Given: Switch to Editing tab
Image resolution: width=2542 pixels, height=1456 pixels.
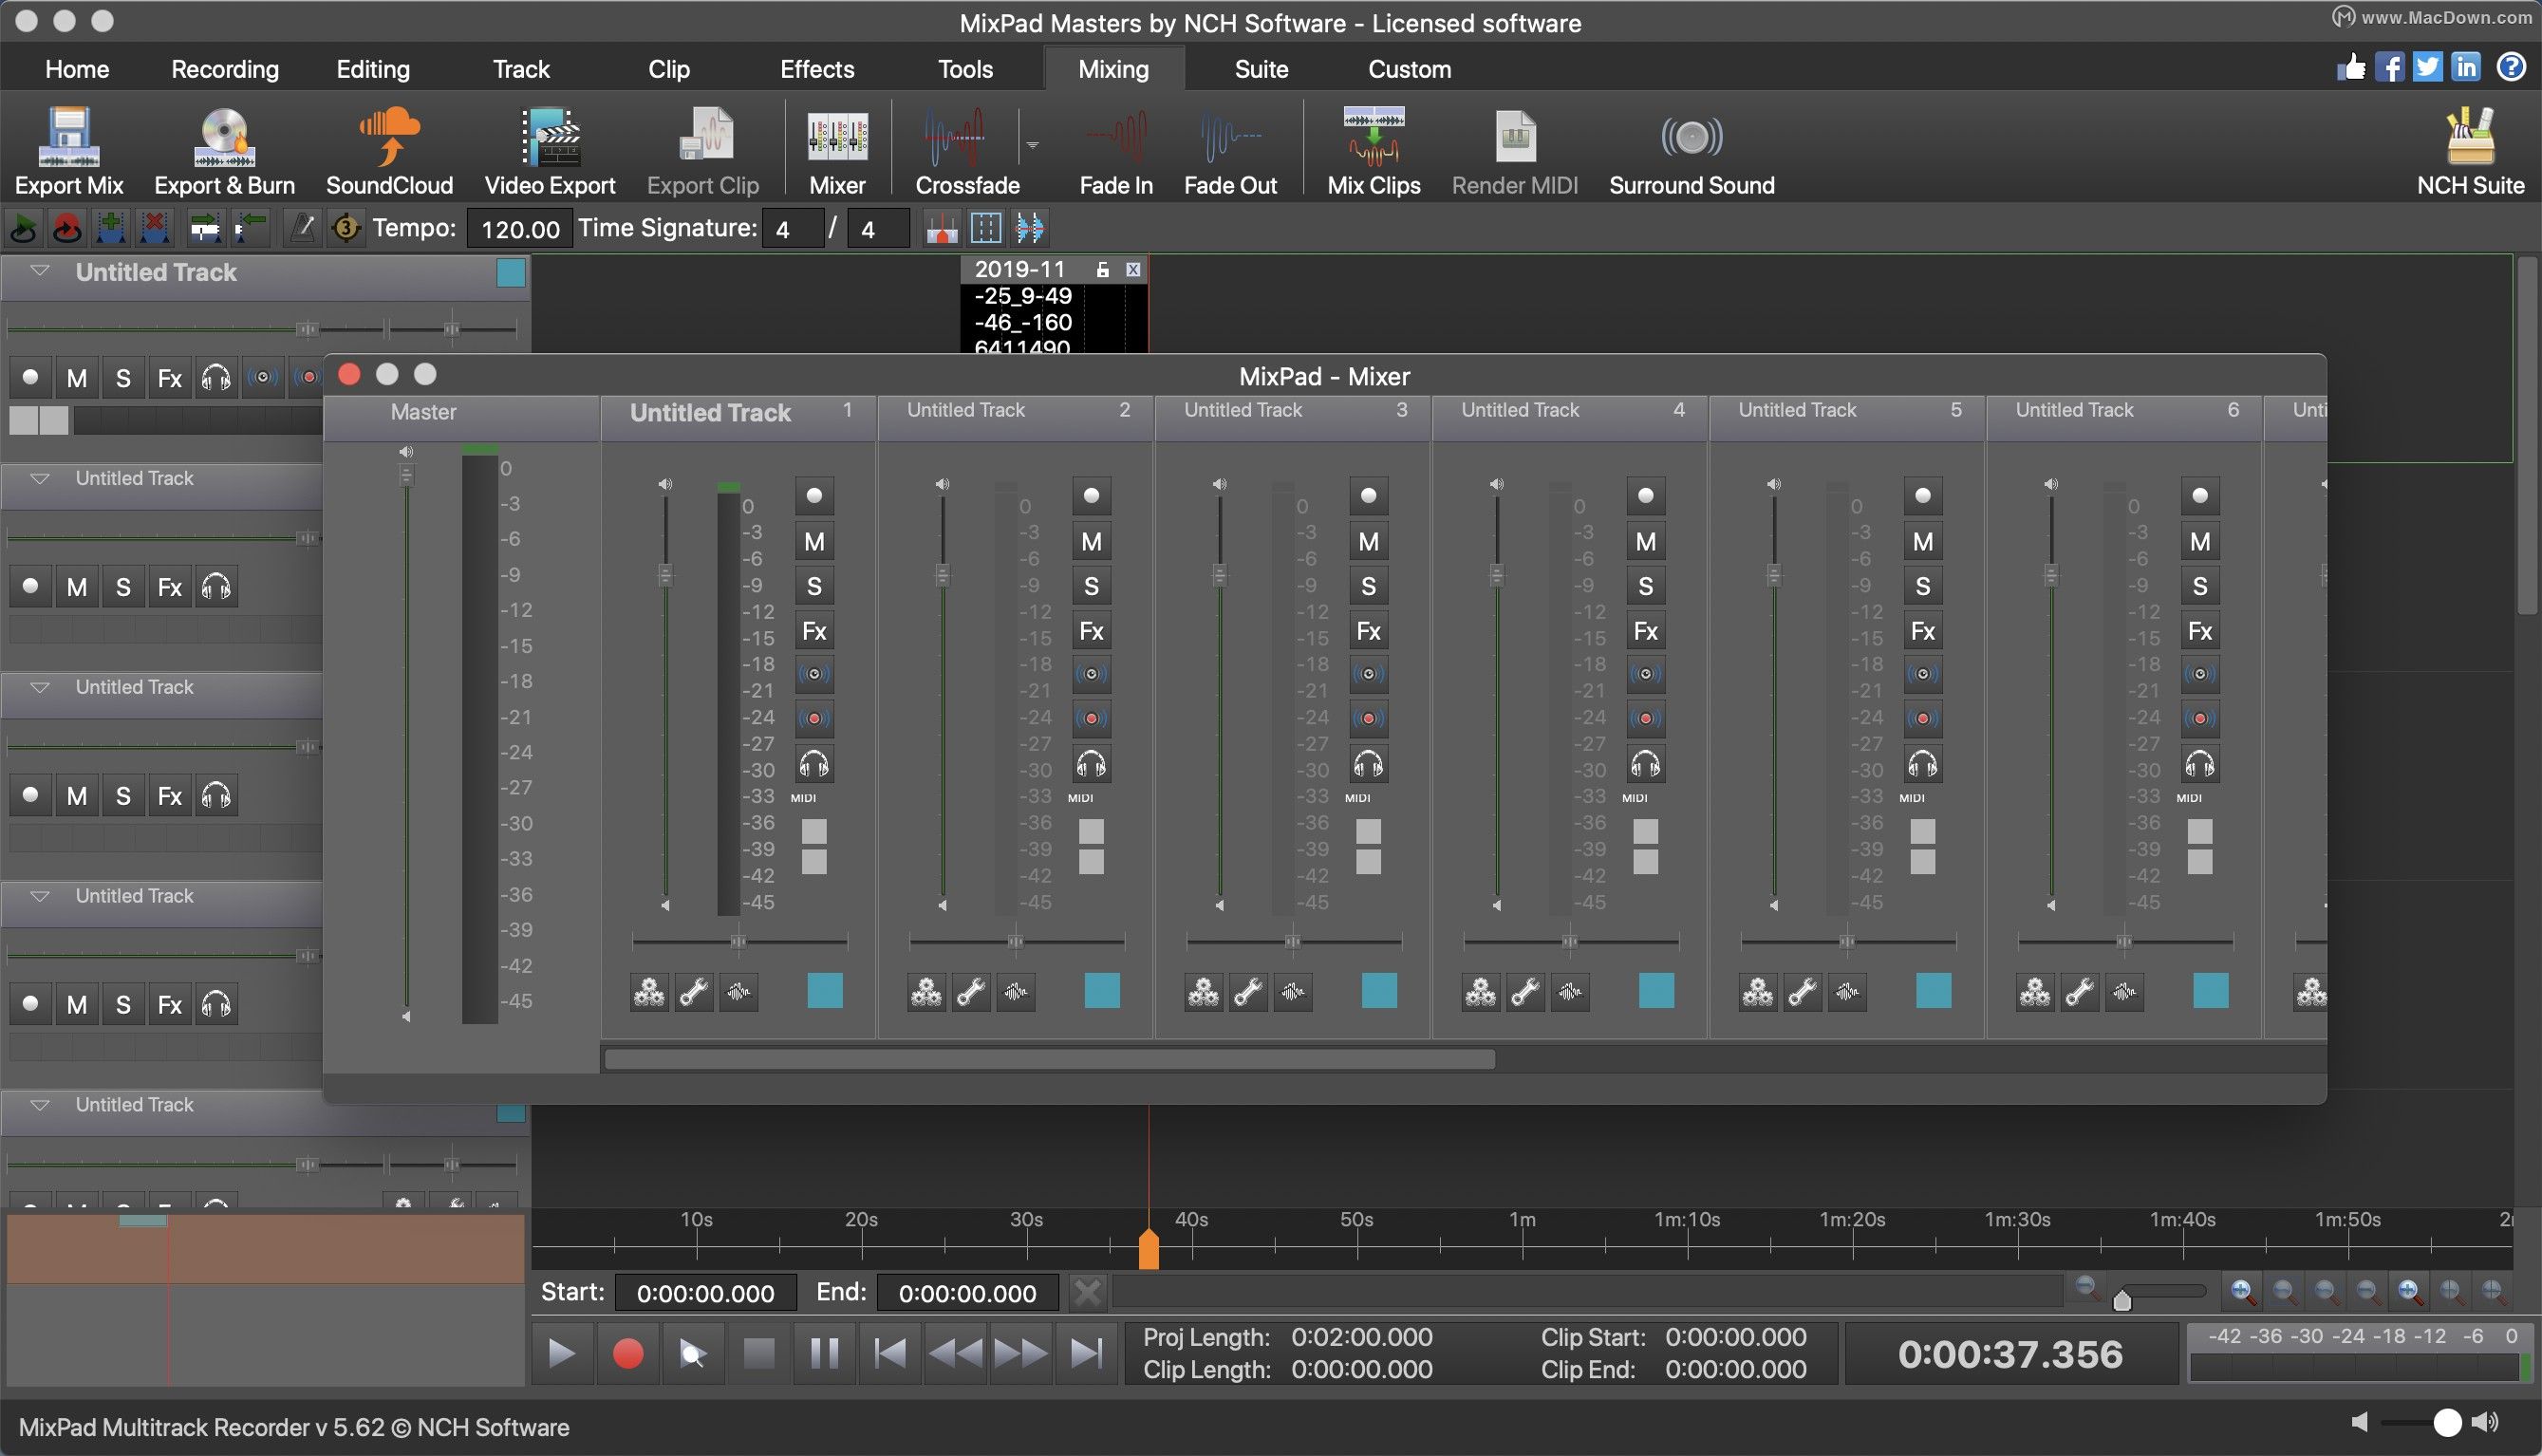Looking at the screenshot, I should pyautogui.click(x=373, y=69).
